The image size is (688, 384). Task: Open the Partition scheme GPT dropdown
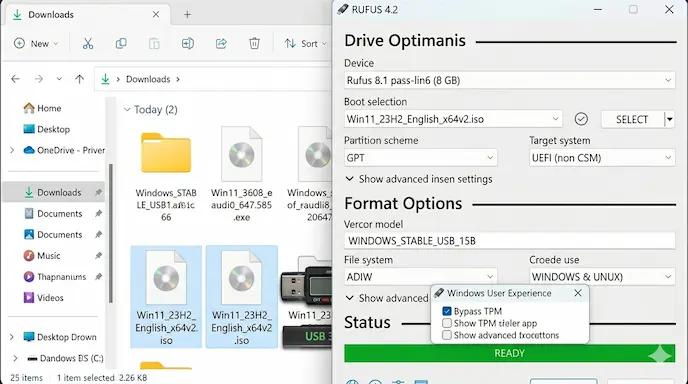[421, 158]
